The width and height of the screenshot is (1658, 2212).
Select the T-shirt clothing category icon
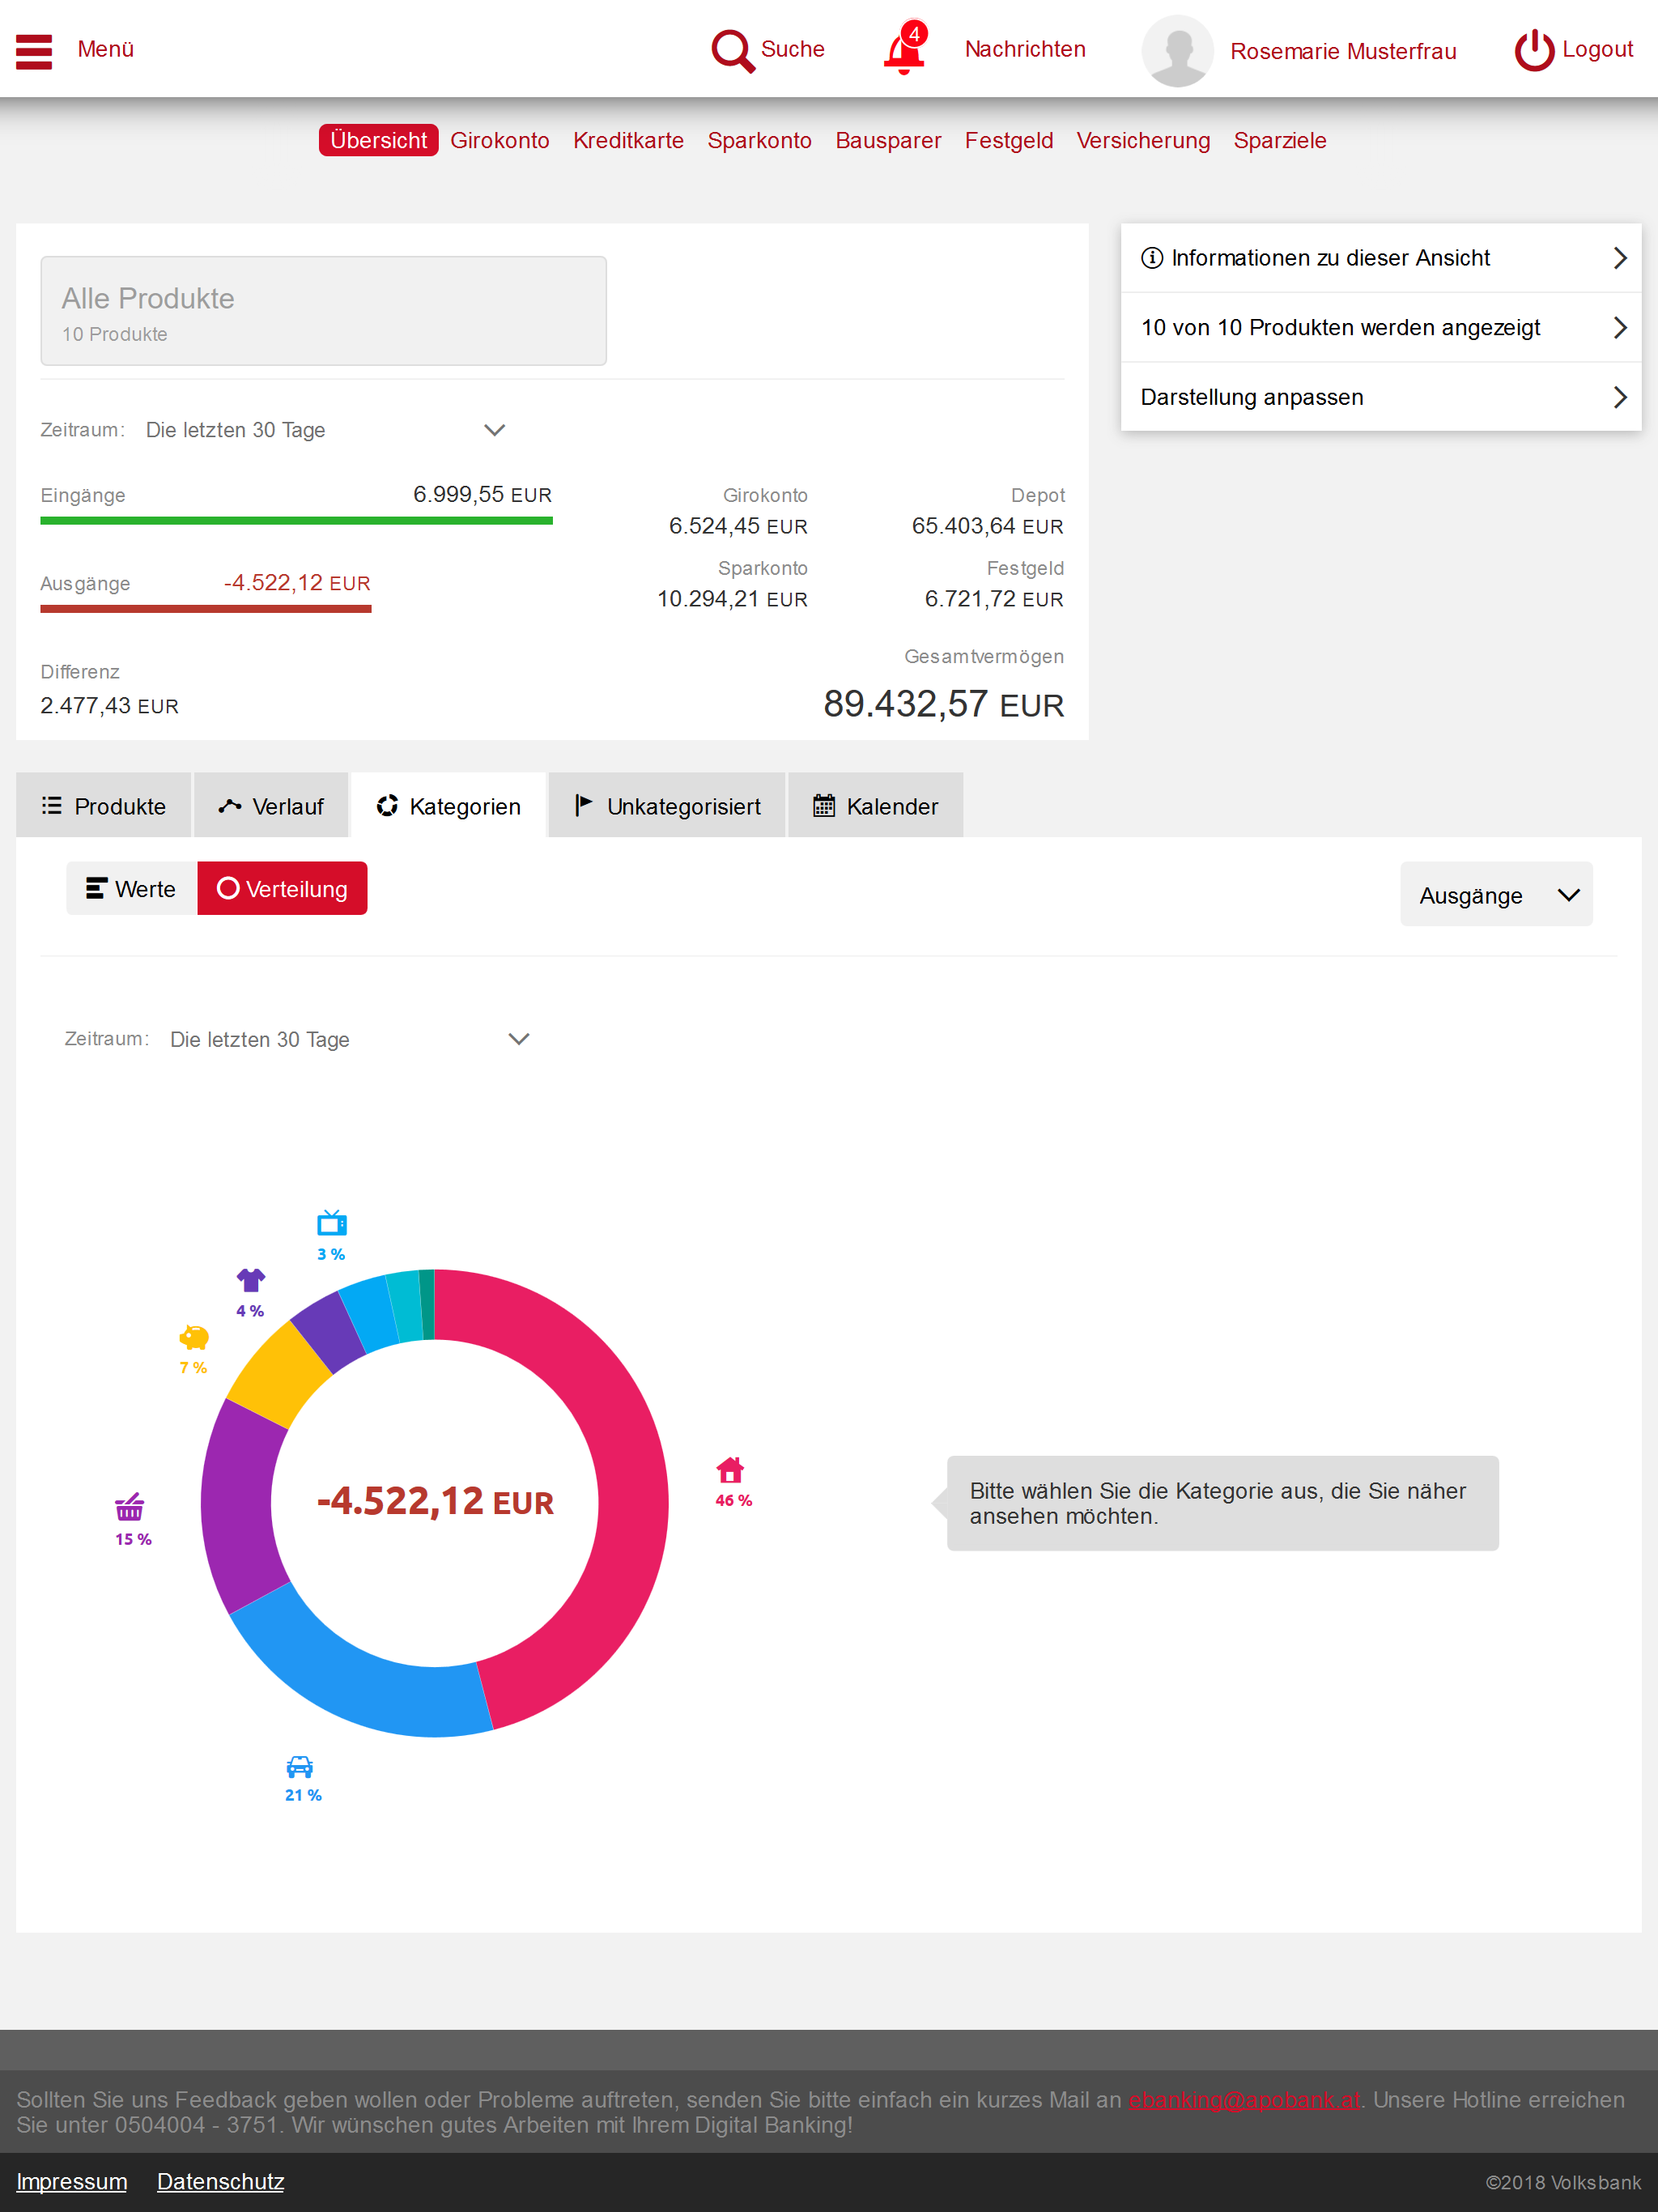click(251, 1279)
